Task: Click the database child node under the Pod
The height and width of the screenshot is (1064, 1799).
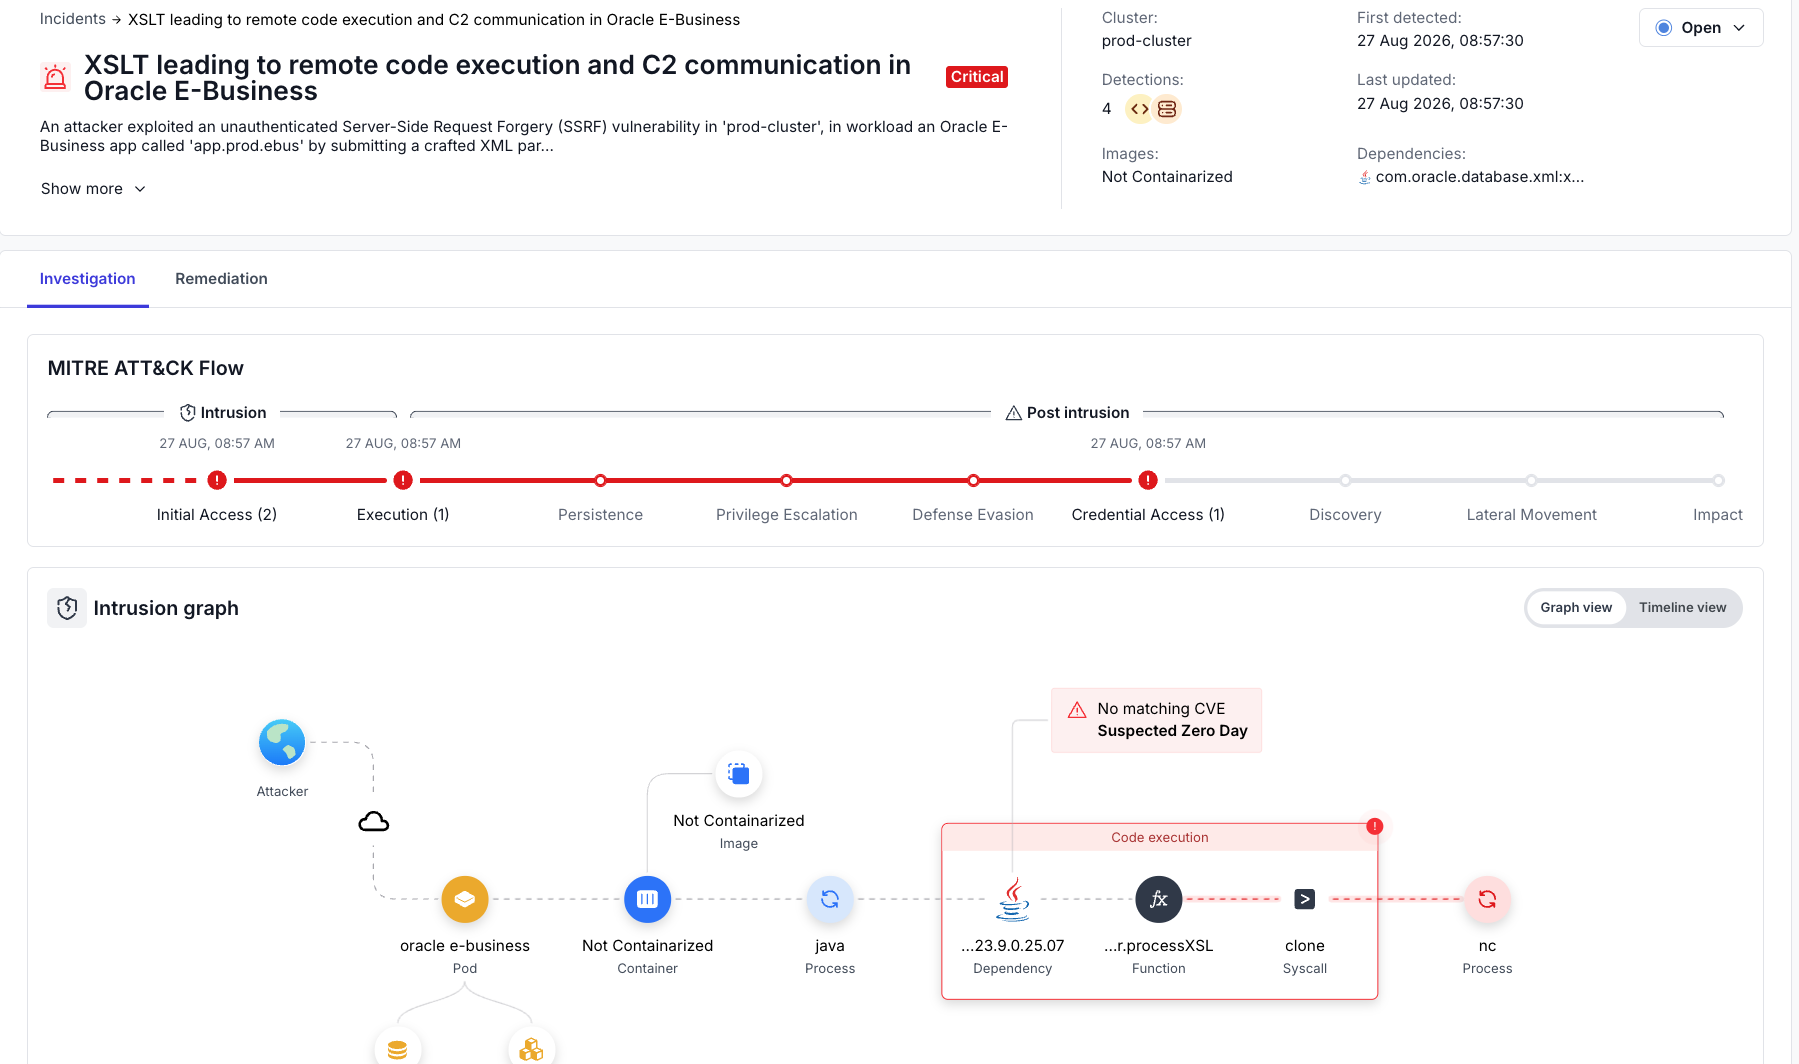Action: click(x=398, y=1049)
